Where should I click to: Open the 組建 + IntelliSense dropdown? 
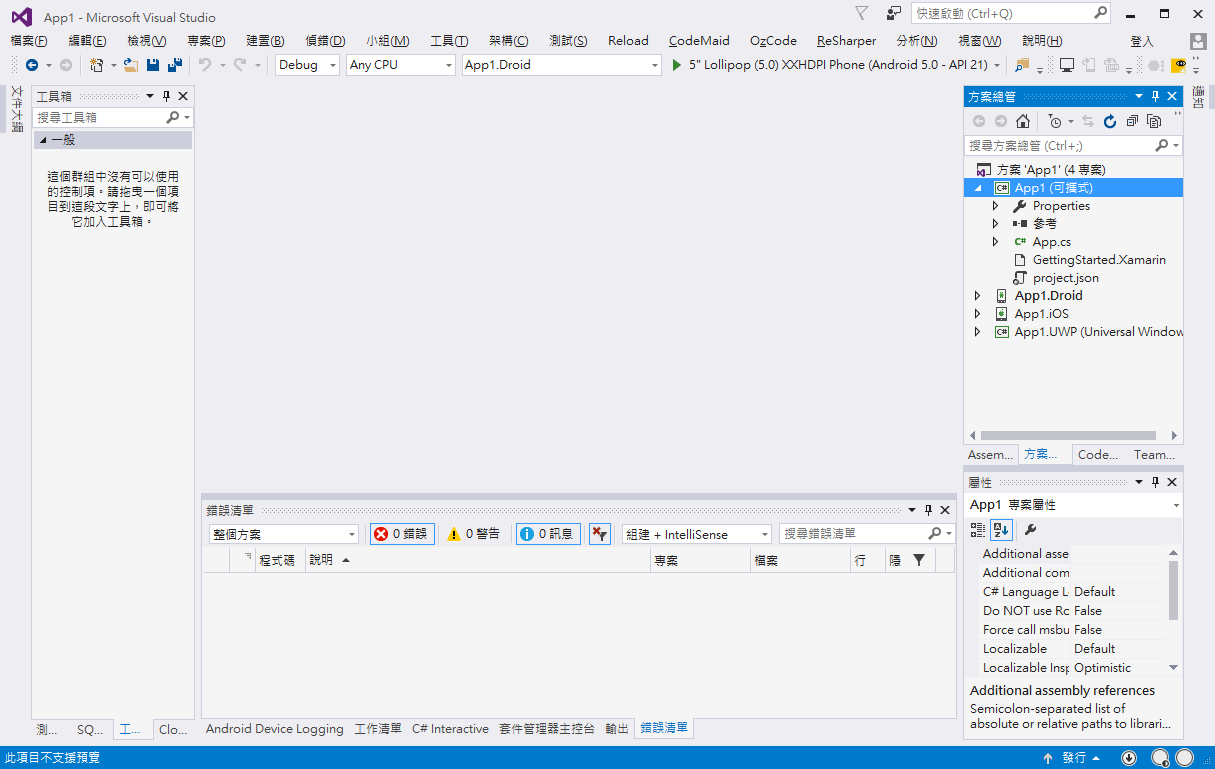pos(696,534)
